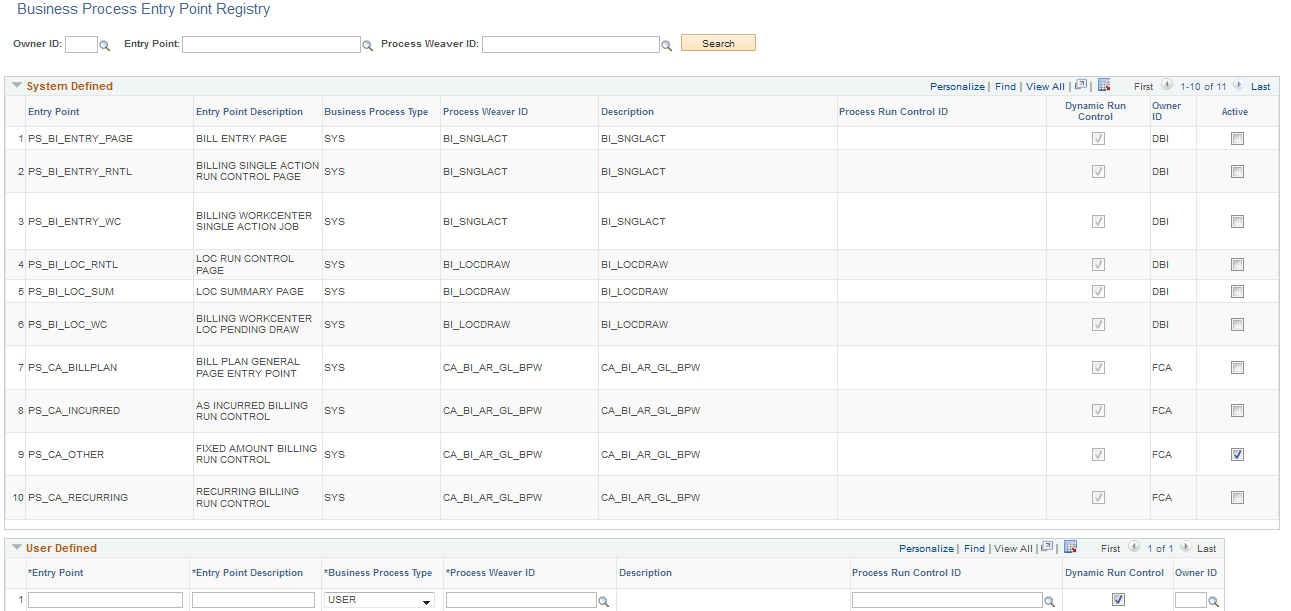Collapse the System Defined section
Viewport: 1291px width, 611px height.
pos(16,85)
